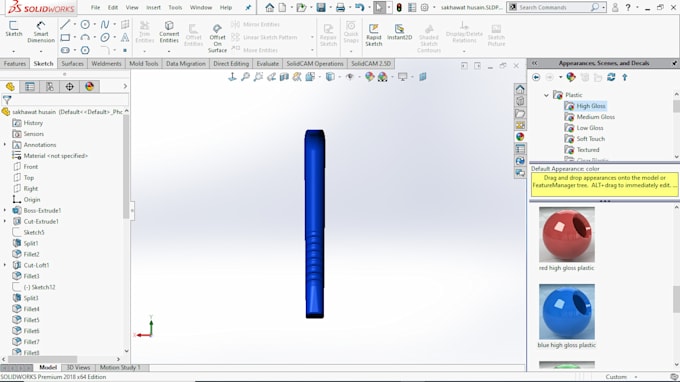Pin the Appearances, Scenes, and Decals panel
Image resolution: width=680 pixels, height=382 pixels.
coord(675,63)
